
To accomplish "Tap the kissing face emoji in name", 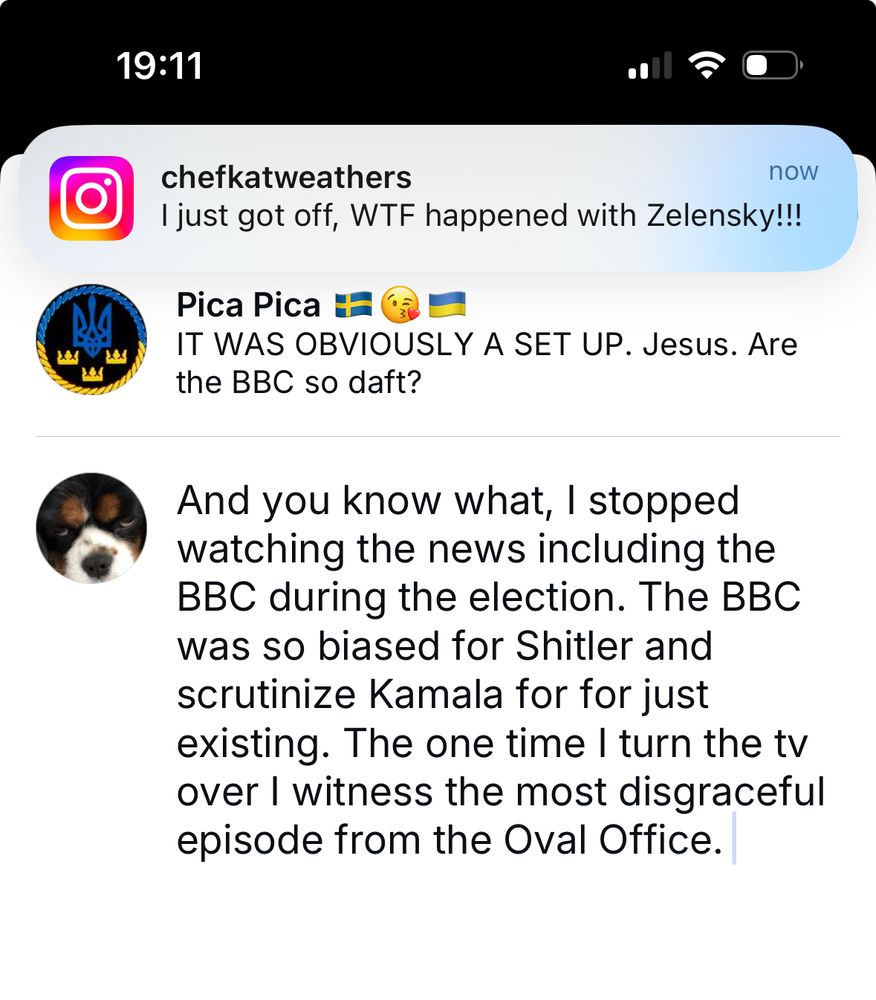I will 400,304.
